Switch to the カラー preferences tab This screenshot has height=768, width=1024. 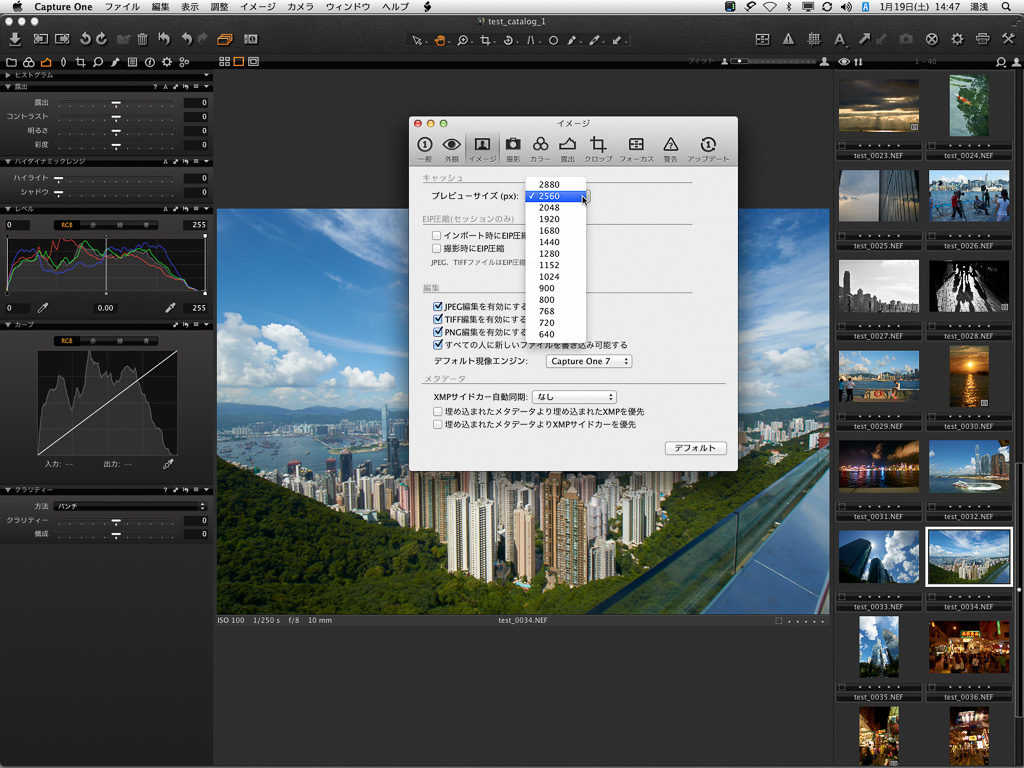(x=540, y=149)
